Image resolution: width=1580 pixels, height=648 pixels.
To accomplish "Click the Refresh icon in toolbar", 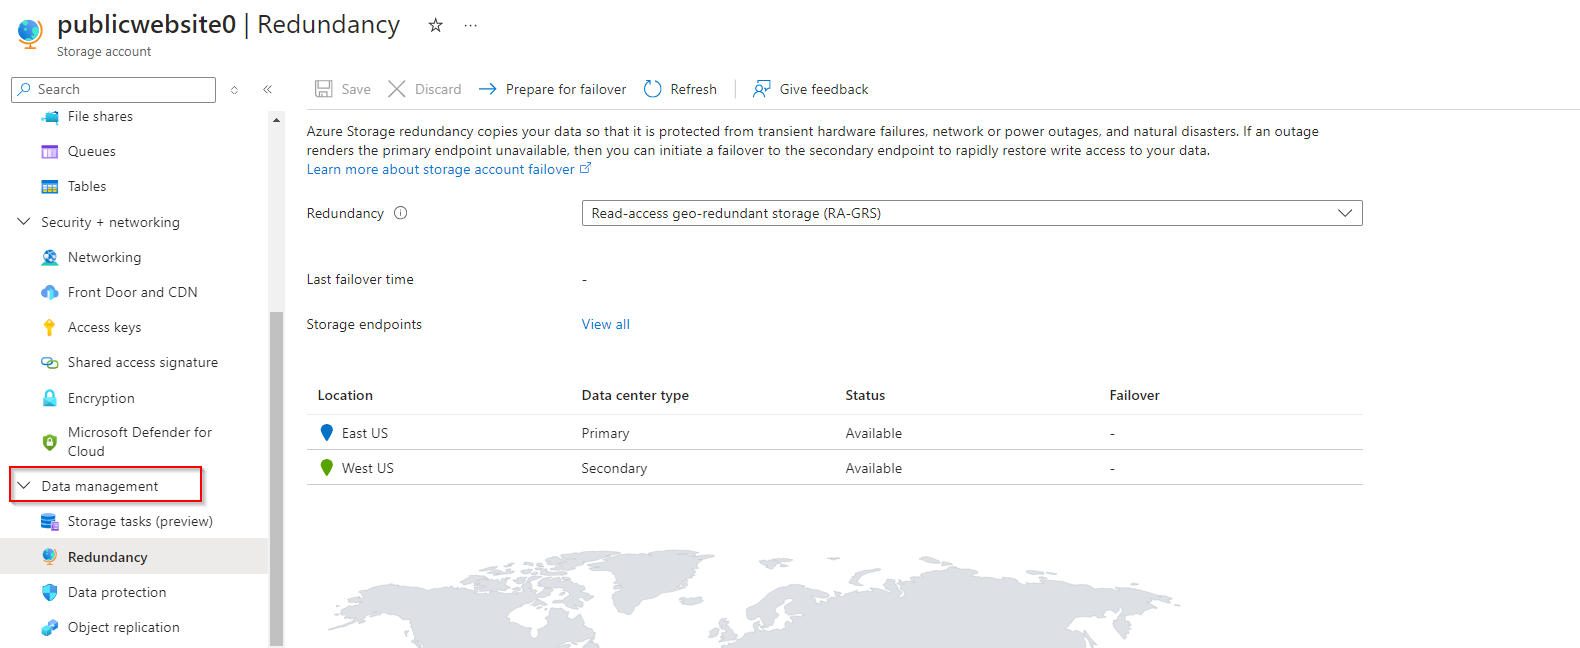I will (653, 89).
